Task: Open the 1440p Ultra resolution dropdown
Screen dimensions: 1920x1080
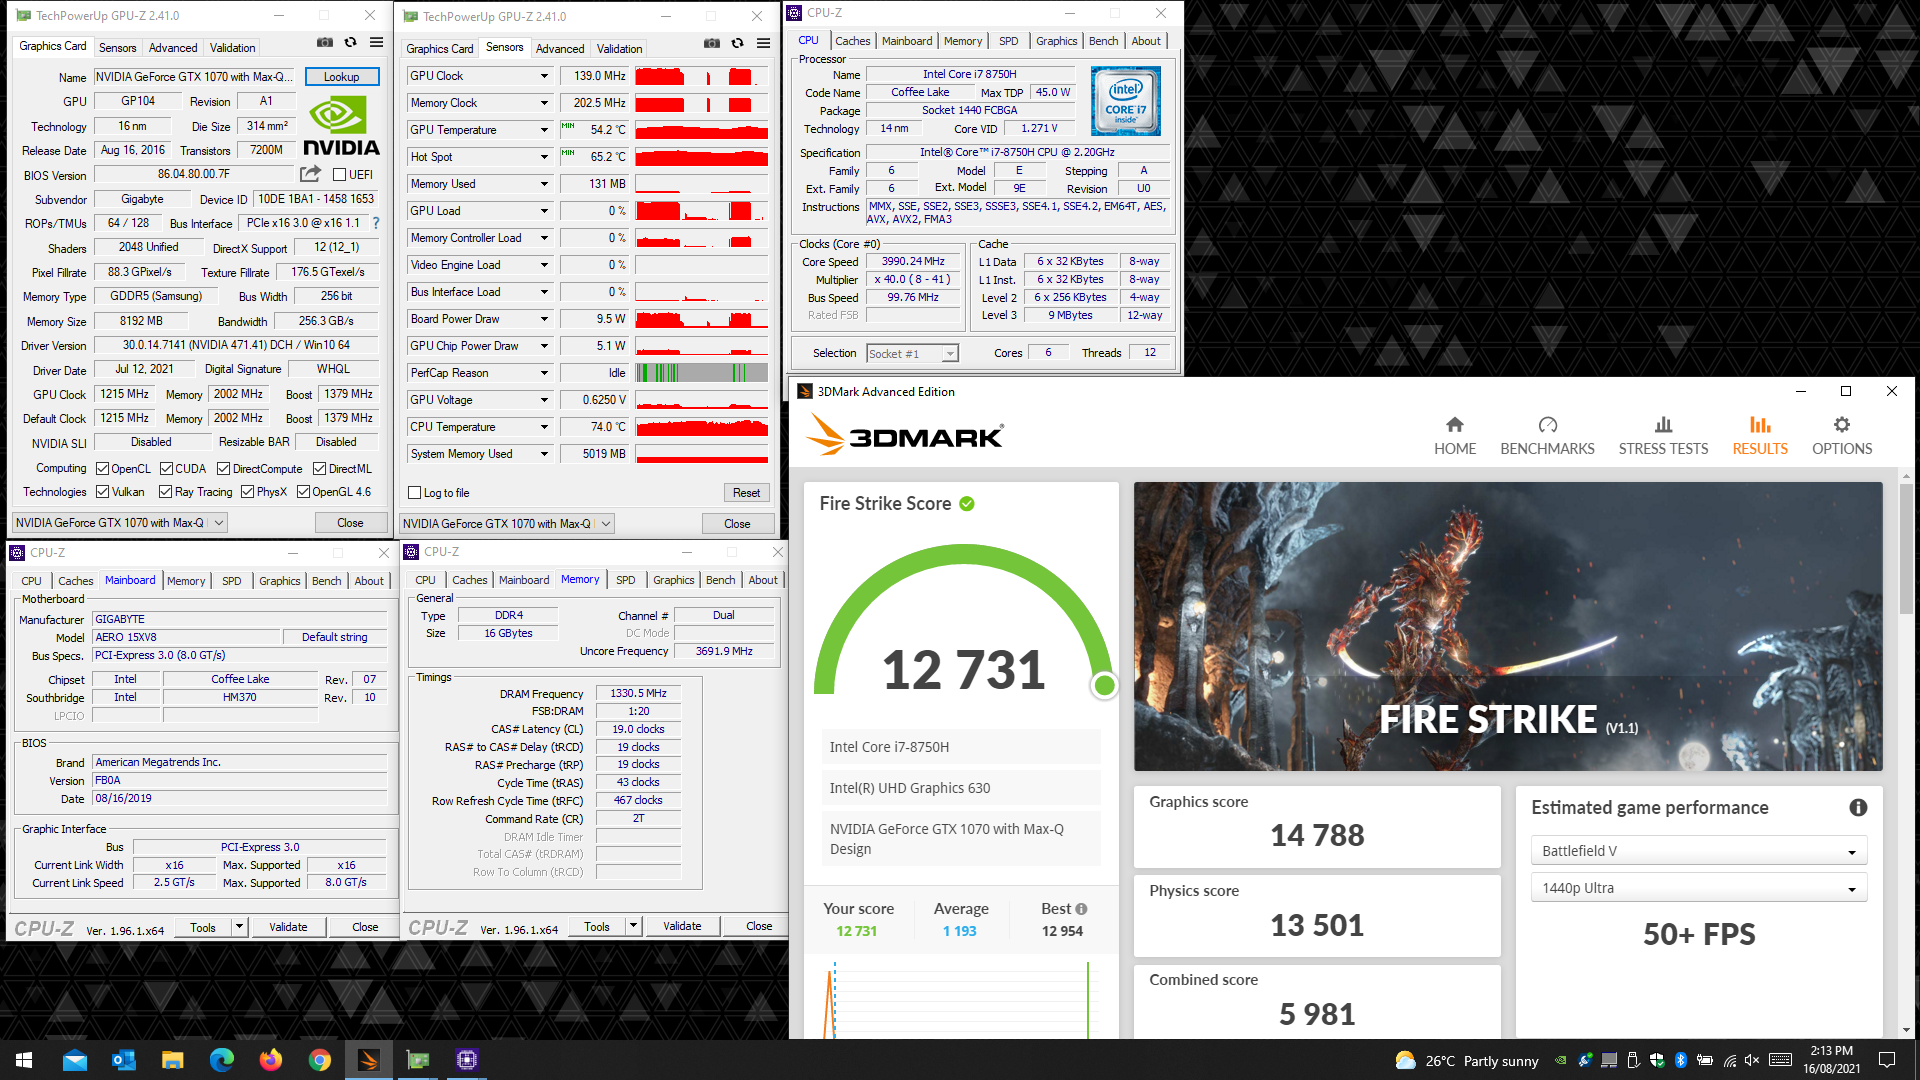Action: [x=1698, y=888]
